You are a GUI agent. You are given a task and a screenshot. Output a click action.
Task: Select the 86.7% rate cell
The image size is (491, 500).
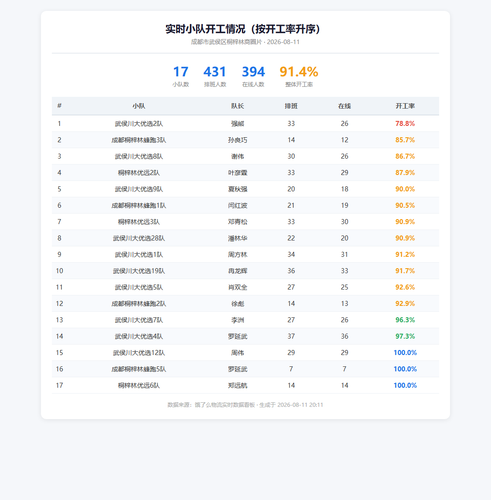tap(405, 156)
